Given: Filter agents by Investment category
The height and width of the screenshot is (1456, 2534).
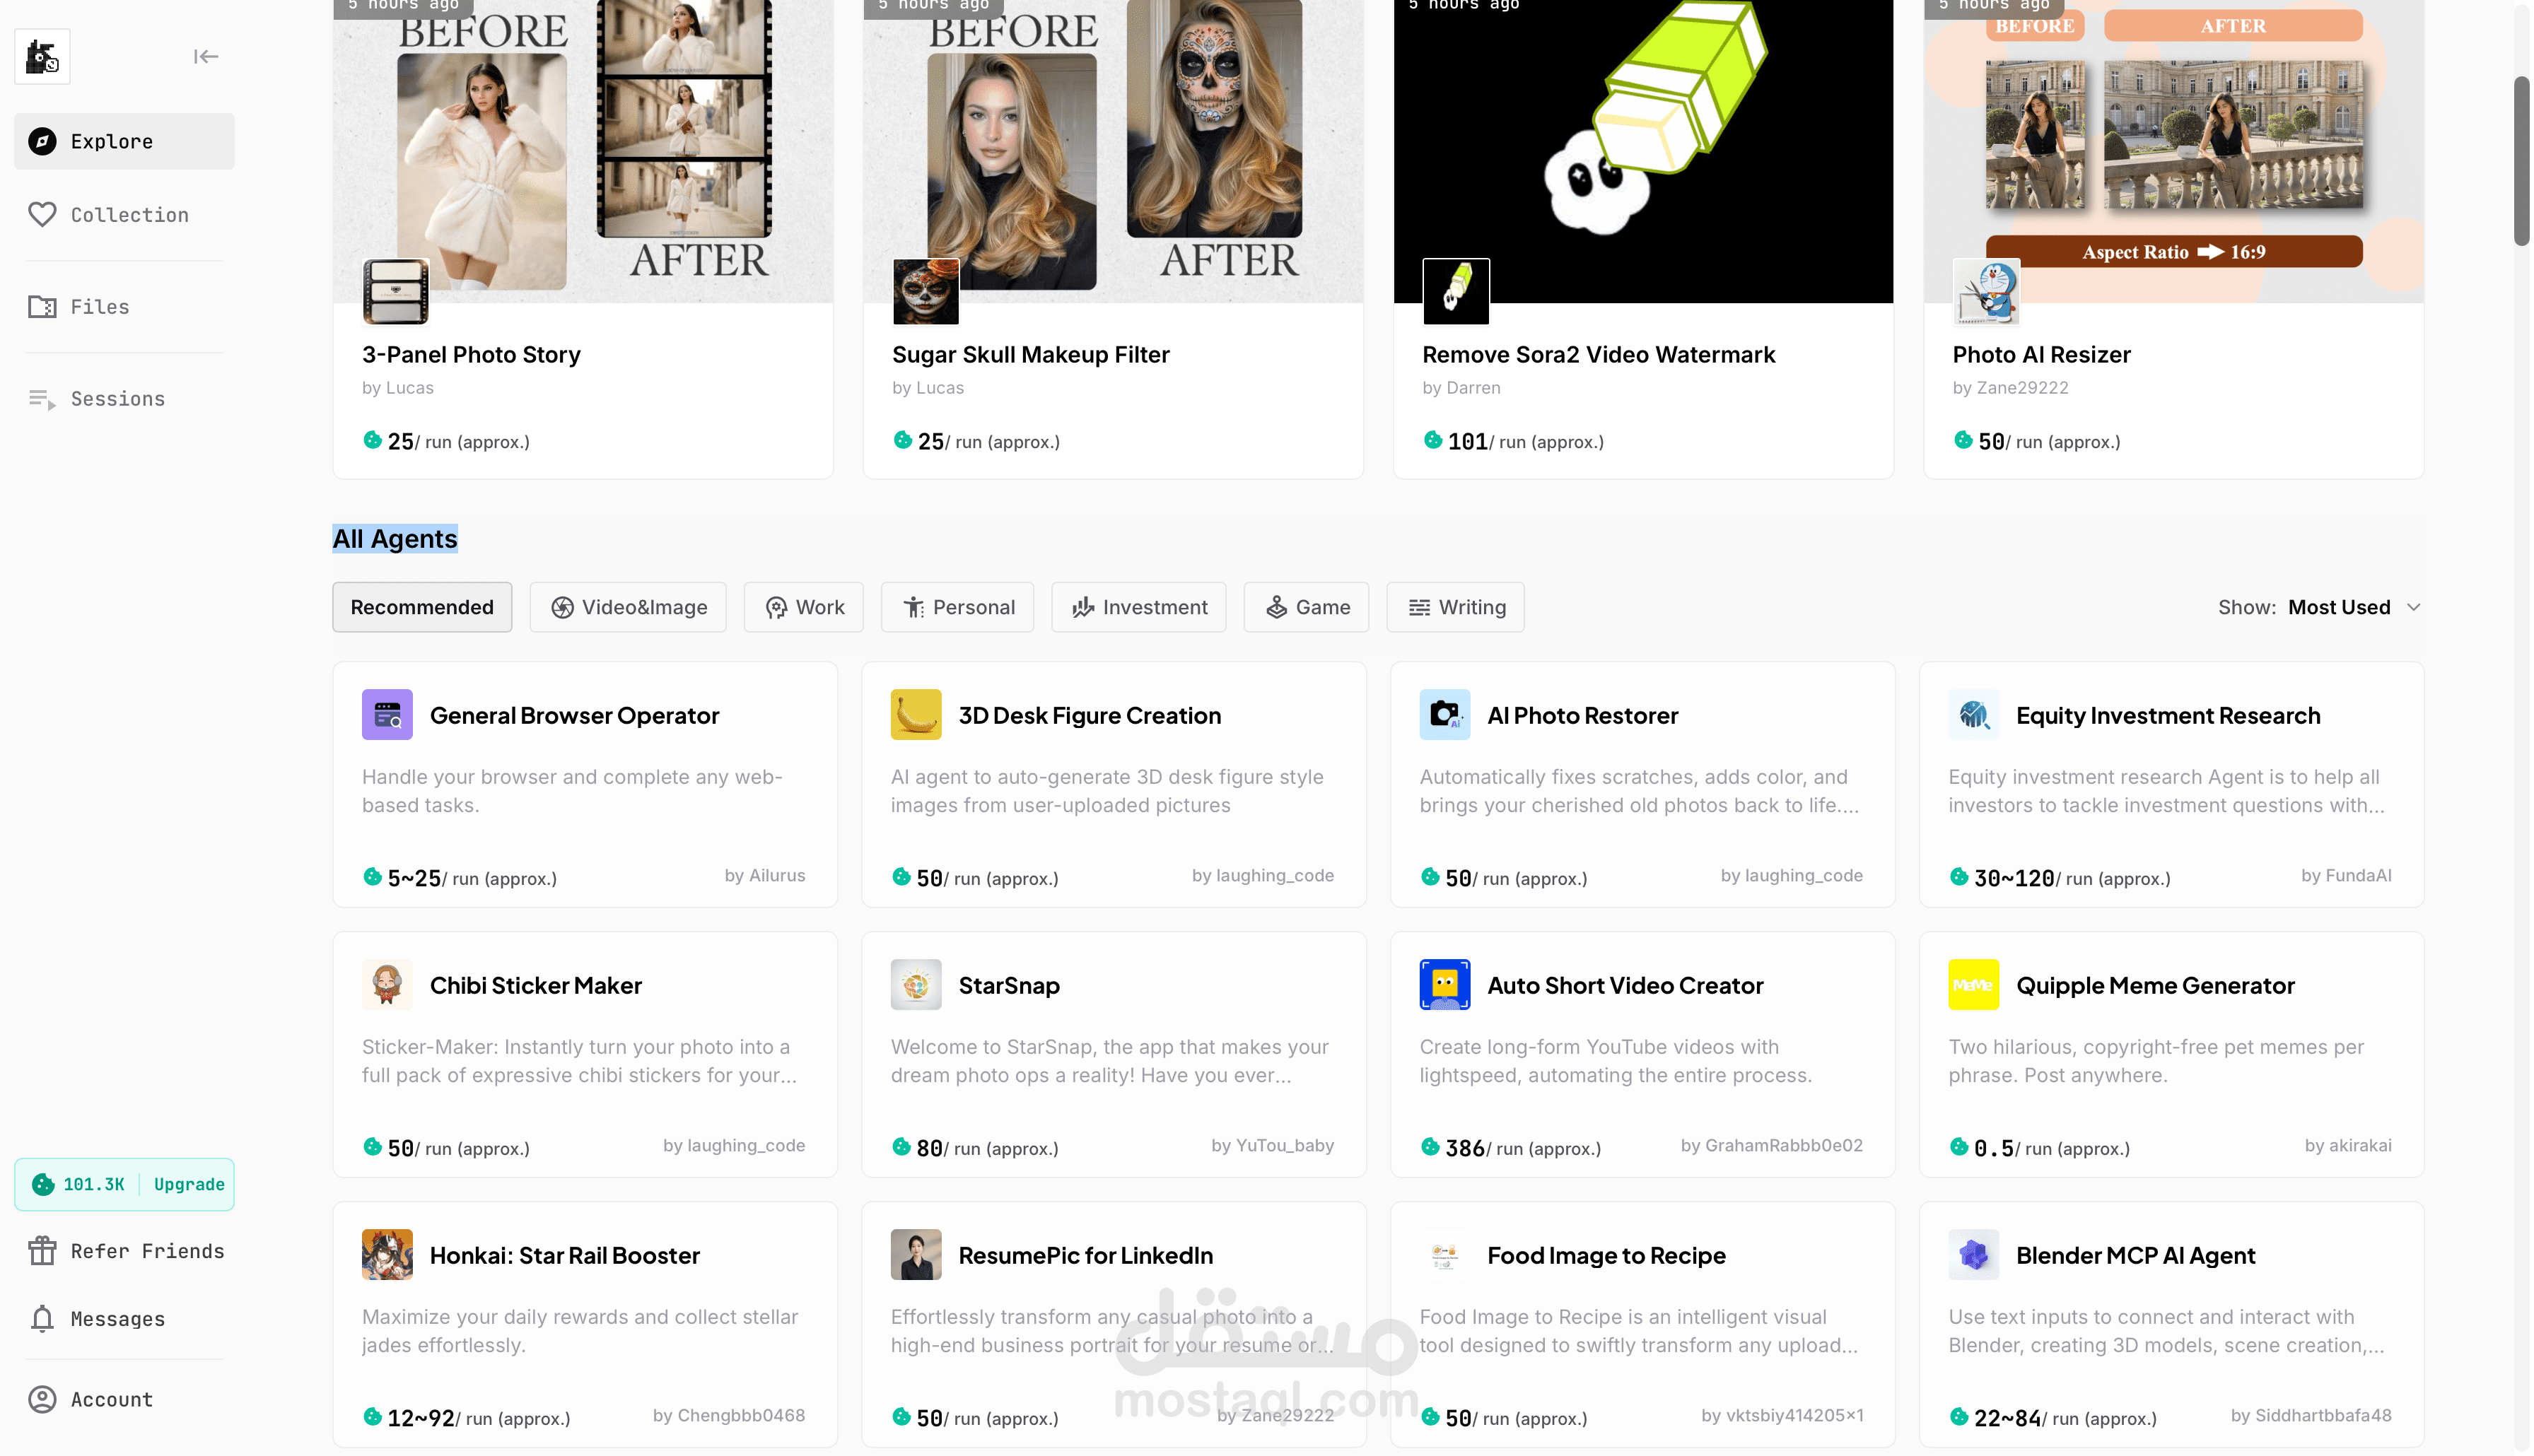Looking at the screenshot, I should (x=1138, y=607).
